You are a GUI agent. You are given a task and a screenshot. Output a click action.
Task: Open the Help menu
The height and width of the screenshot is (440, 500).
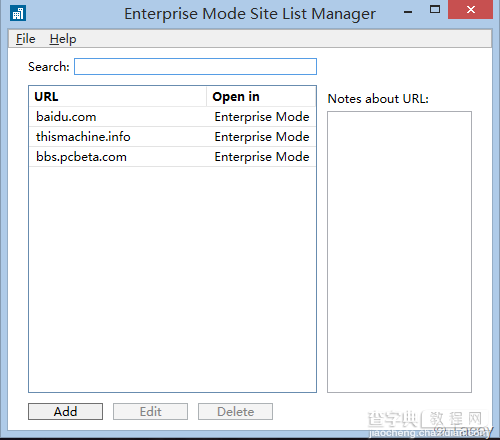63,39
